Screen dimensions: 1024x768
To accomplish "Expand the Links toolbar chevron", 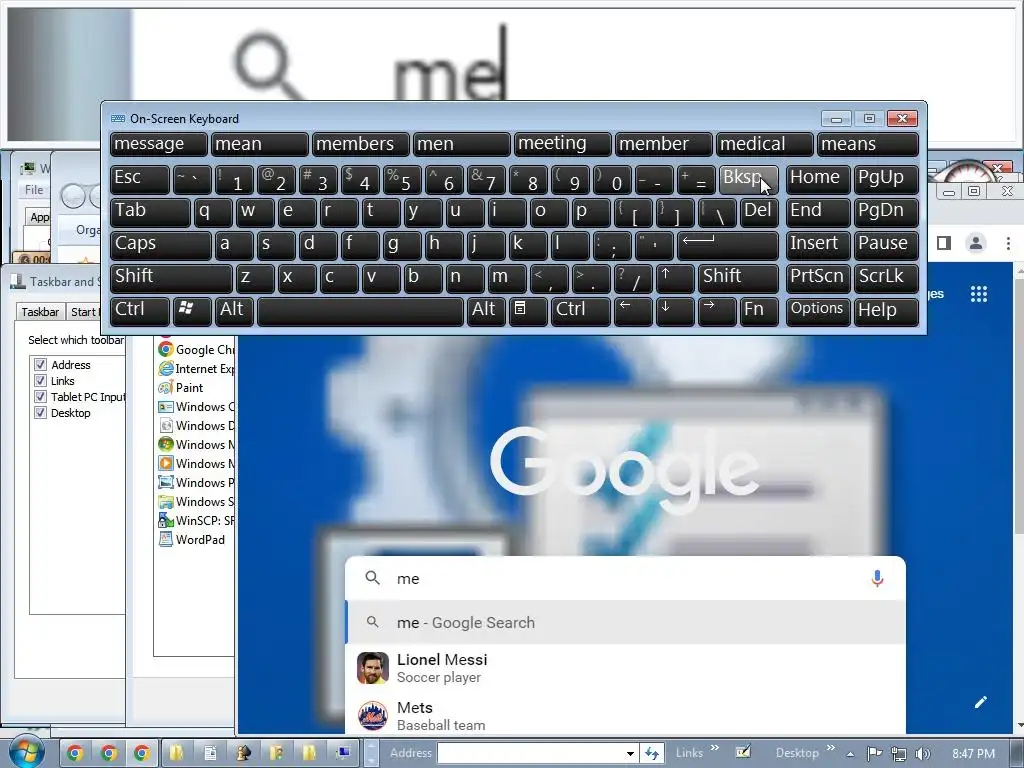I will pos(714,748).
